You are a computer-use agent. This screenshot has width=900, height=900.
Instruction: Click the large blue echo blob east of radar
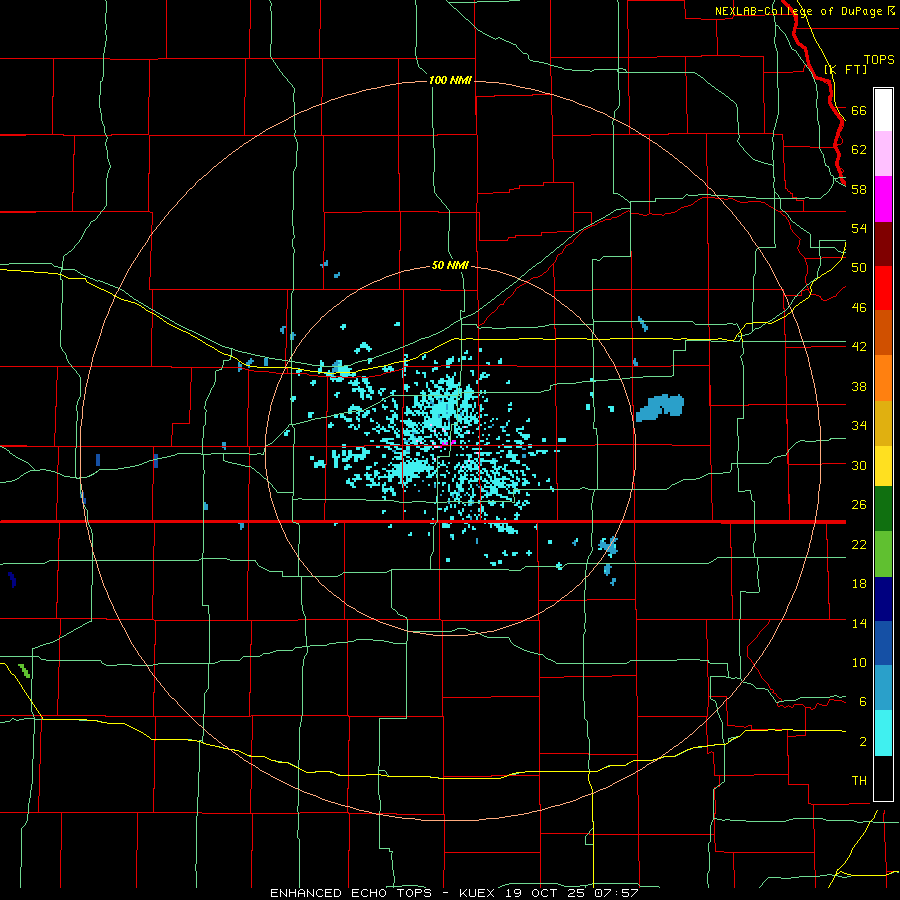pyautogui.click(x=660, y=407)
